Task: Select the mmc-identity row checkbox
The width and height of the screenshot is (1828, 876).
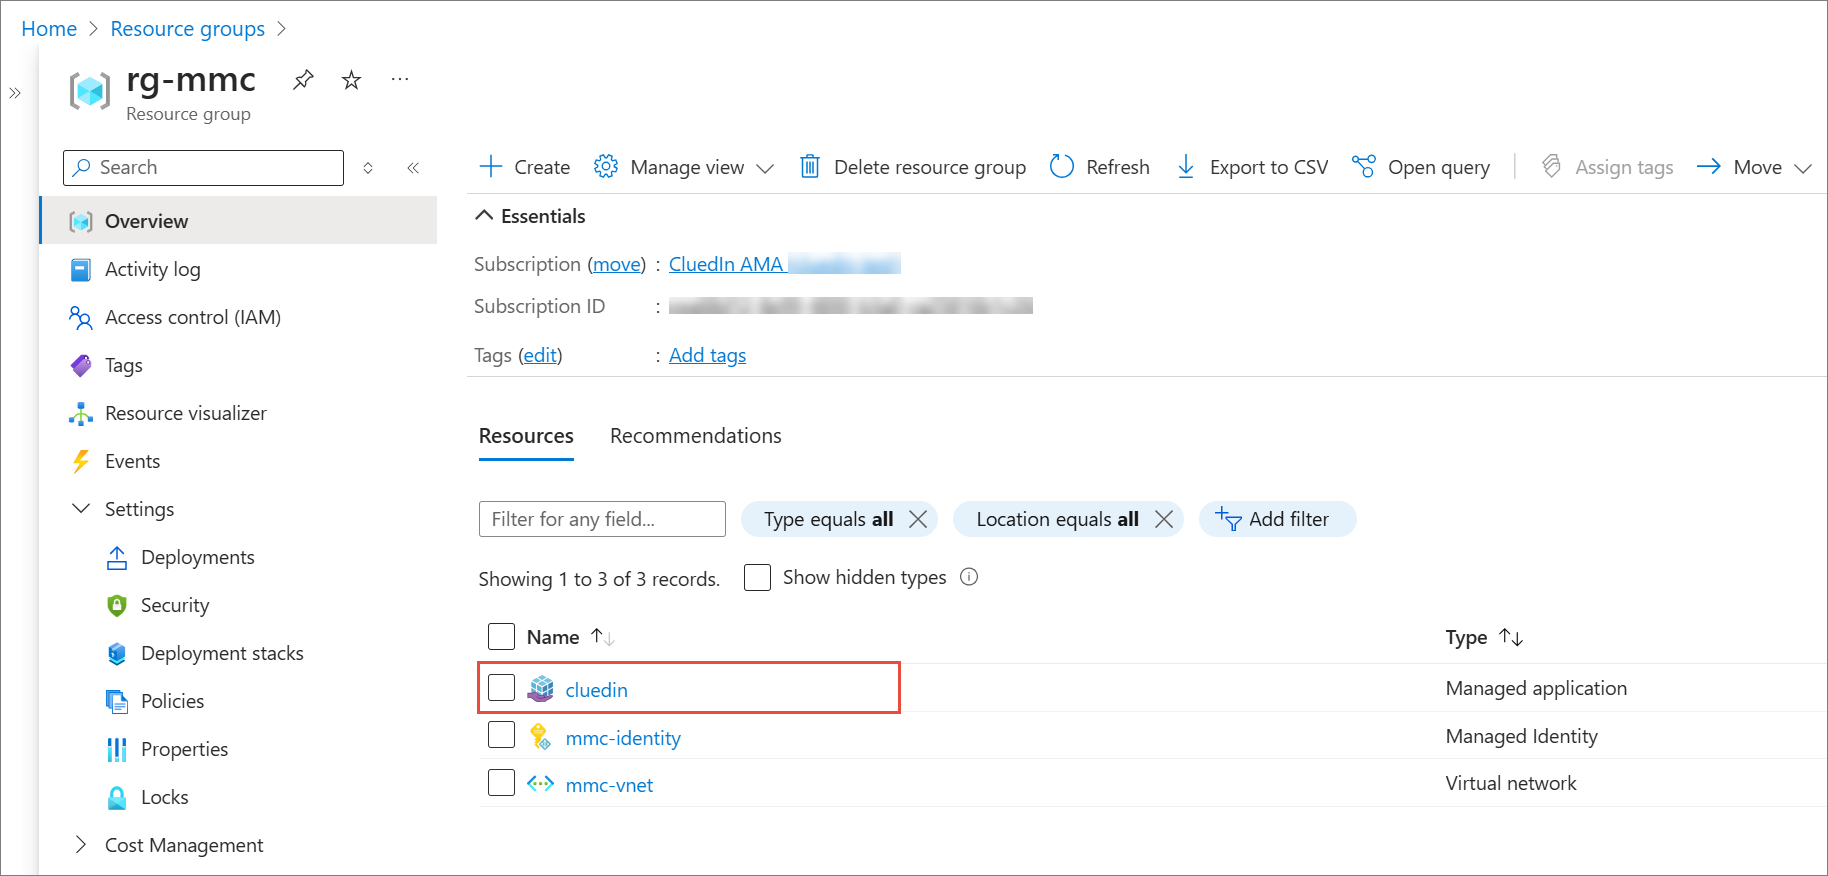Action: [501, 735]
